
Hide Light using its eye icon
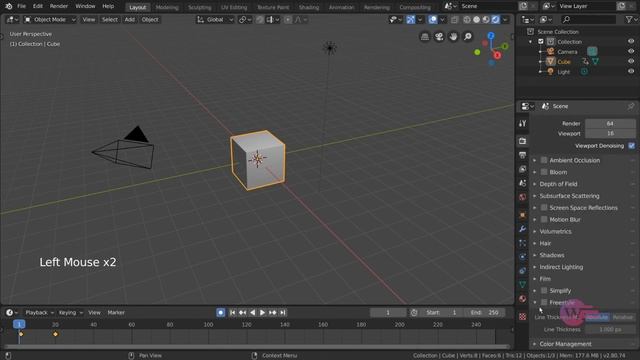[631, 71]
